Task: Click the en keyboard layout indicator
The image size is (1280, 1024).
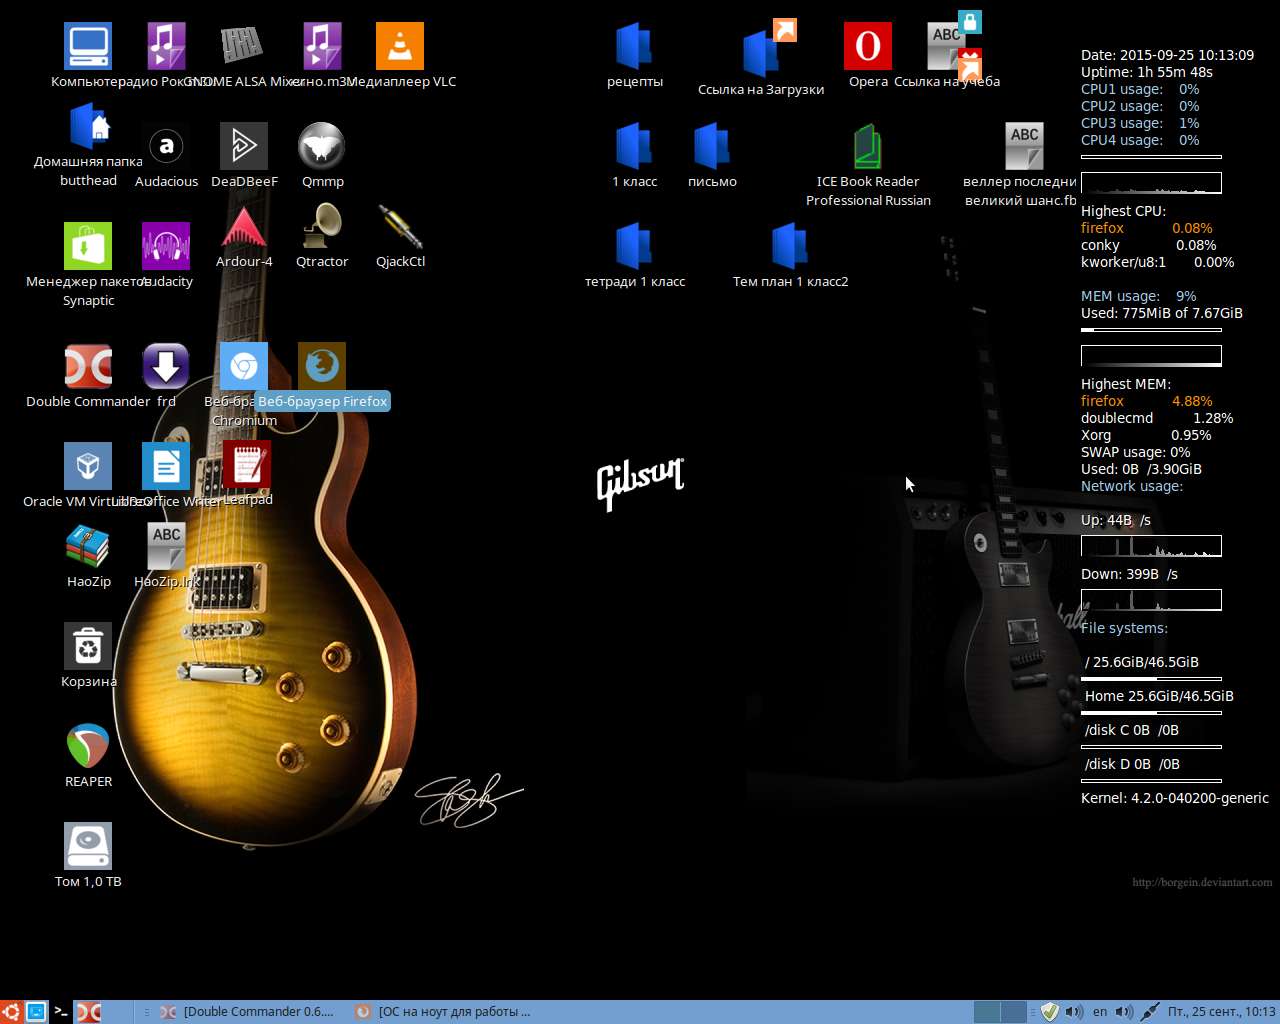Action: (x=1100, y=1011)
